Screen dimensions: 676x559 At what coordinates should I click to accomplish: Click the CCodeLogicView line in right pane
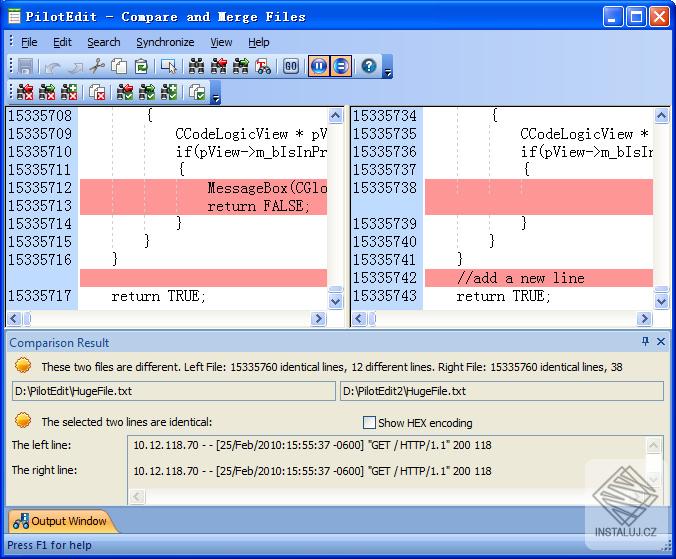pos(584,134)
